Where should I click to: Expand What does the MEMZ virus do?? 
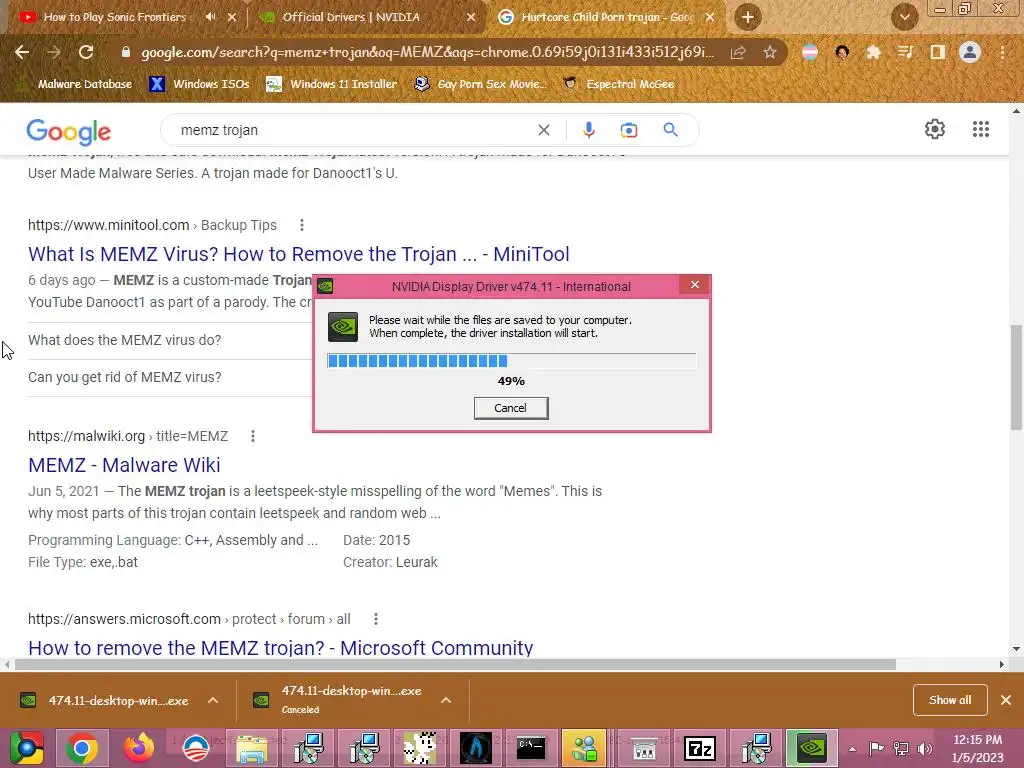[170, 340]
